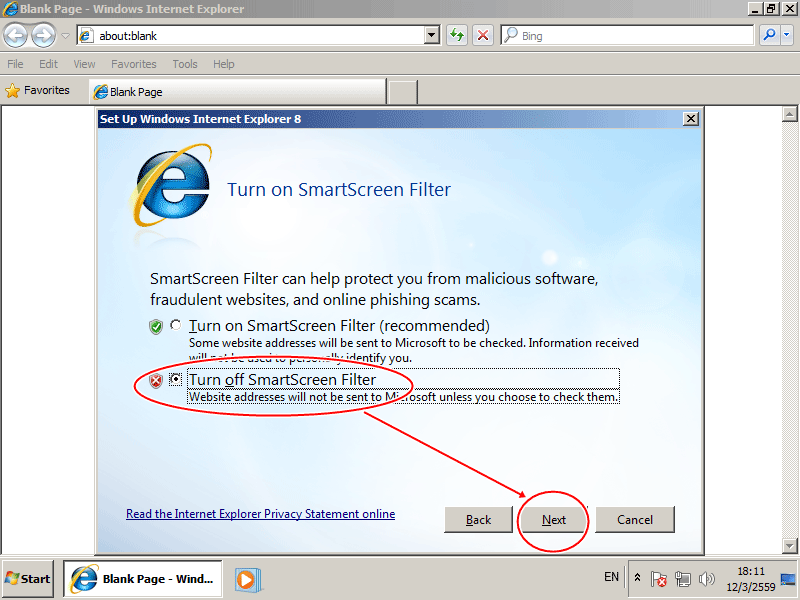Click into the Bing search box
The image size is (800, 600).
coord(627,35)
